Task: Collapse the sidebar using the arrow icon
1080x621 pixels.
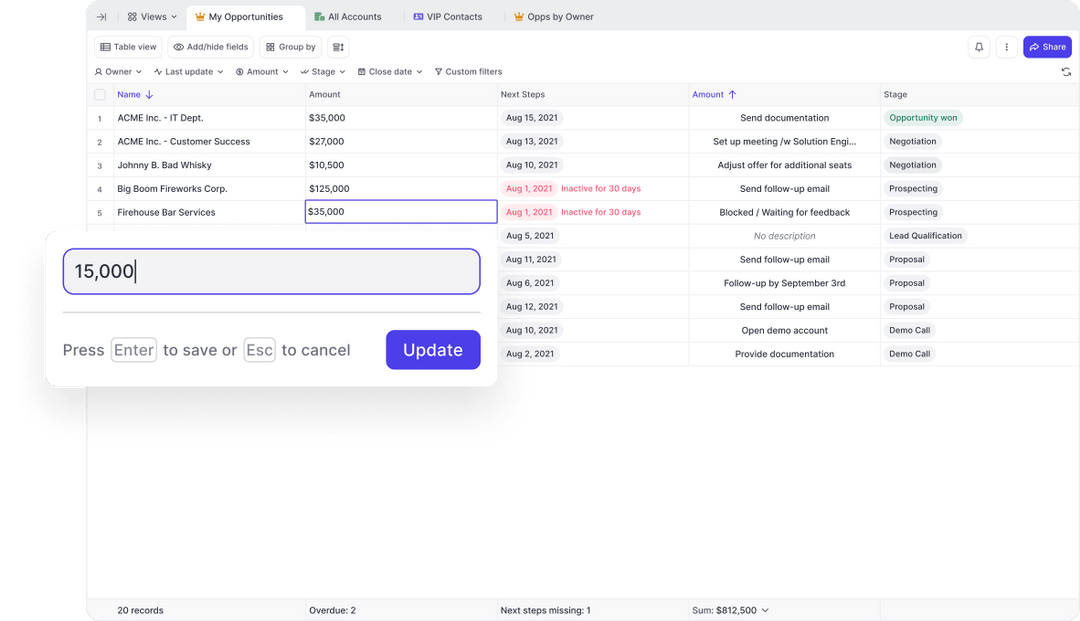Action: coord(101,16)
